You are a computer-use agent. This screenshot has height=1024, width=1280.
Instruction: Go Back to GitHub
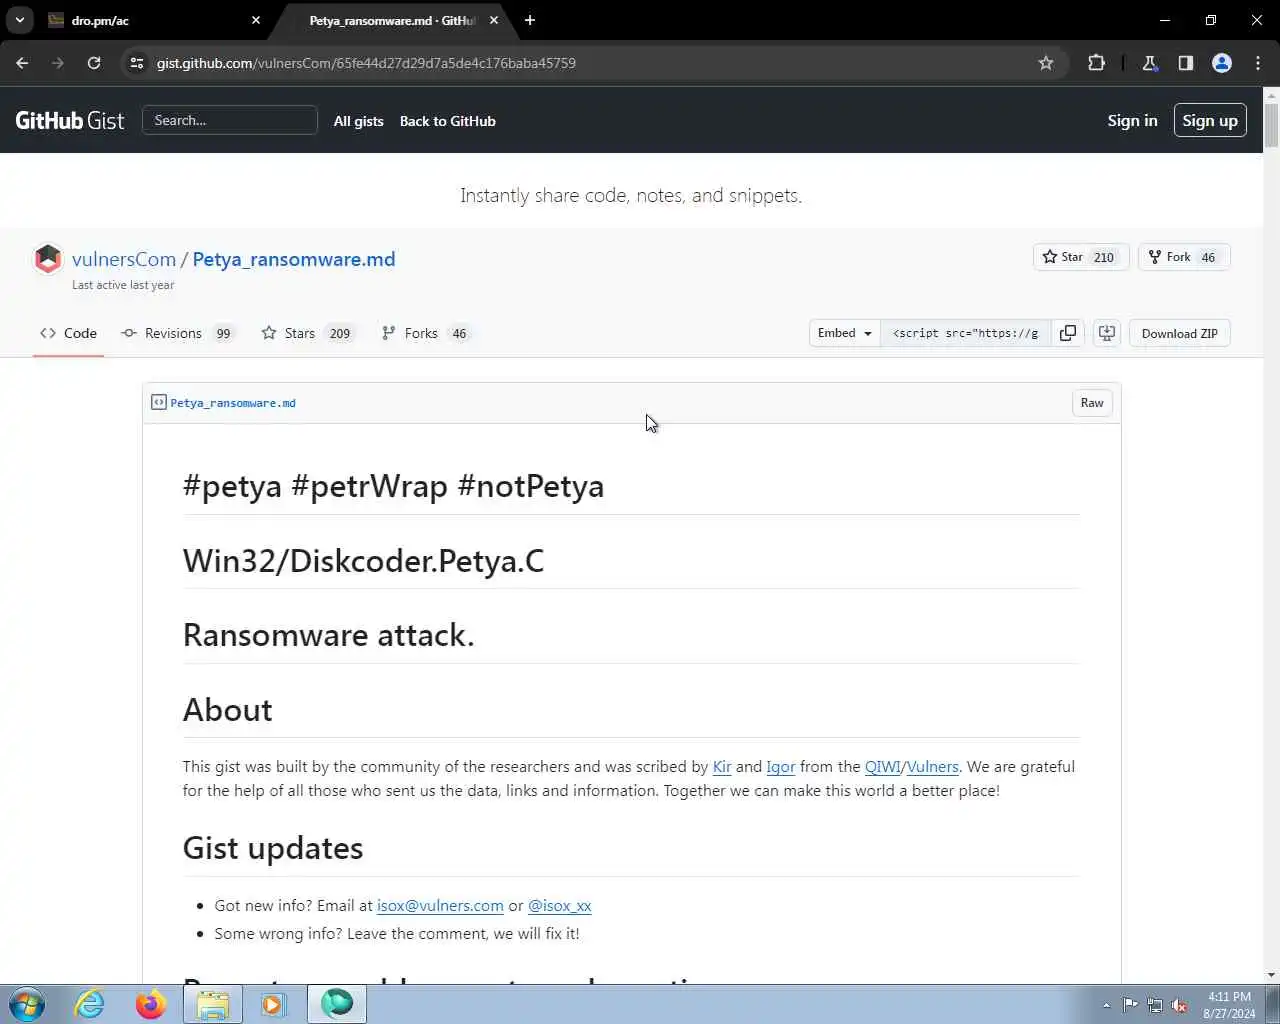click(447, 121)
